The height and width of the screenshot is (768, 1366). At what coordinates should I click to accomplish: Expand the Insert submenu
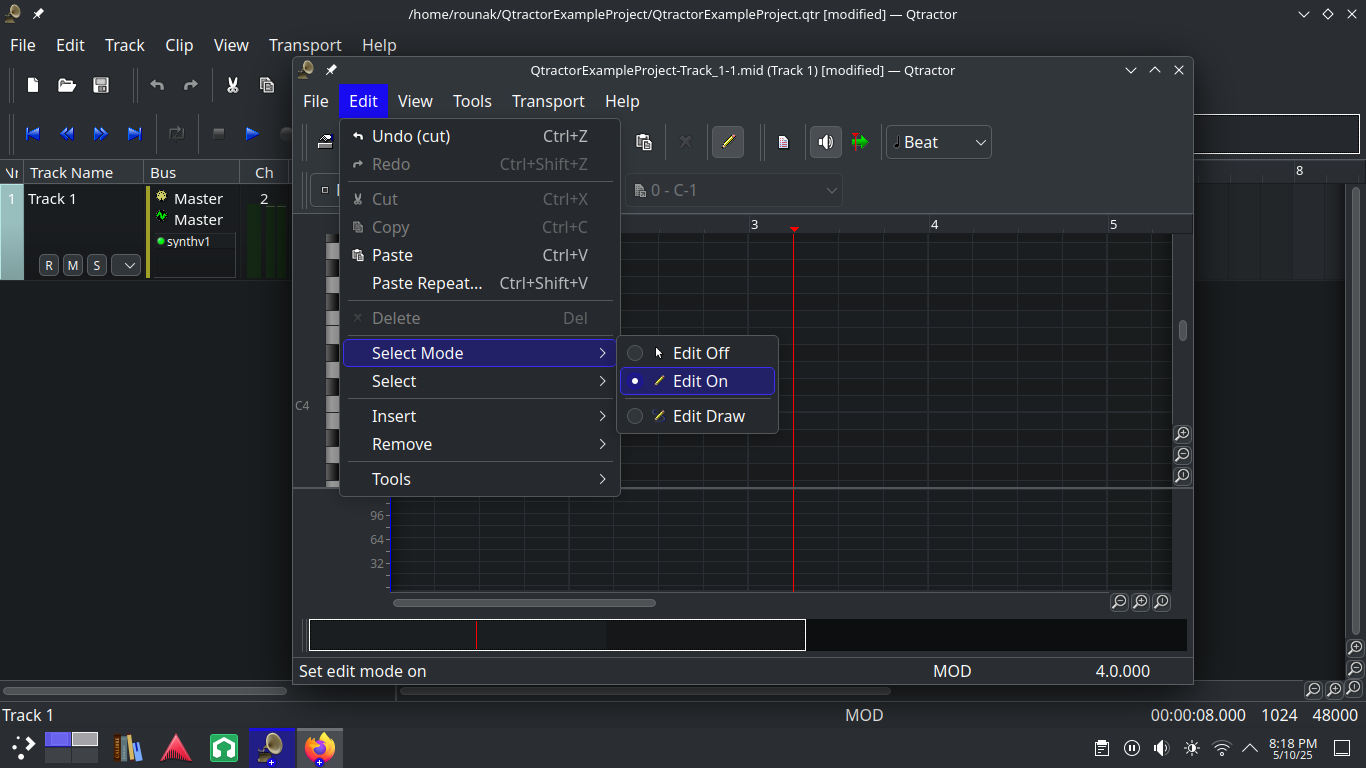point(480,416)
